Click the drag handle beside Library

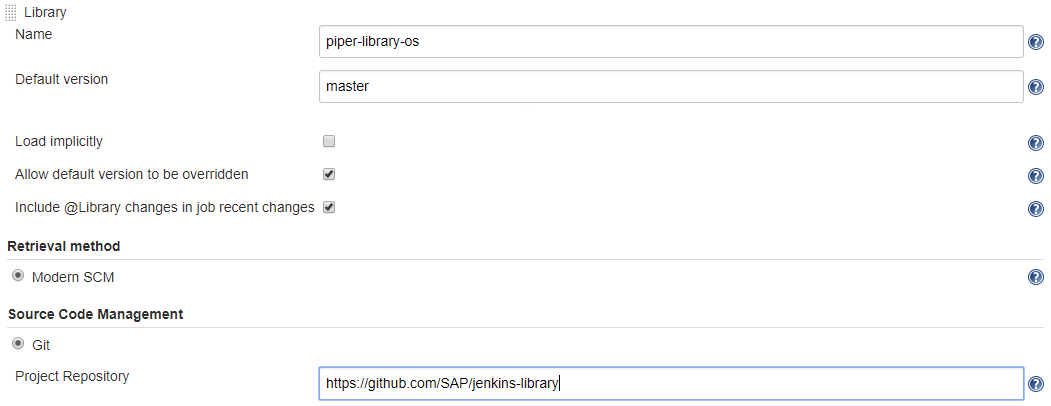tap(11, 13)
